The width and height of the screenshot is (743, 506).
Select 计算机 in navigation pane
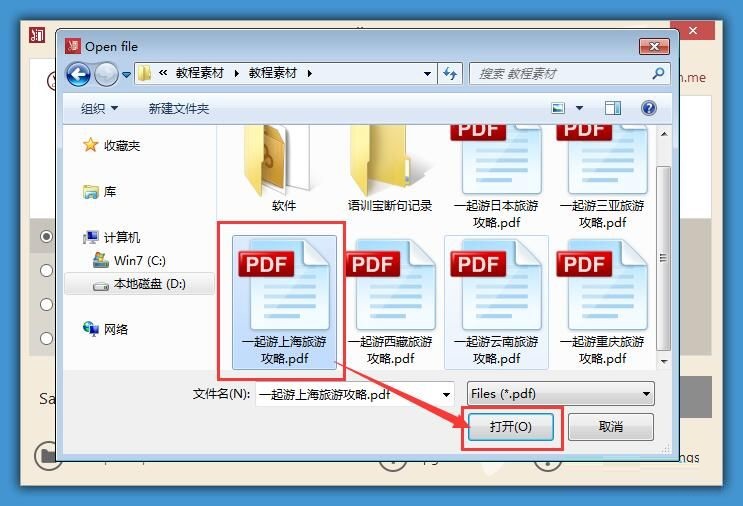pos(111,237)
